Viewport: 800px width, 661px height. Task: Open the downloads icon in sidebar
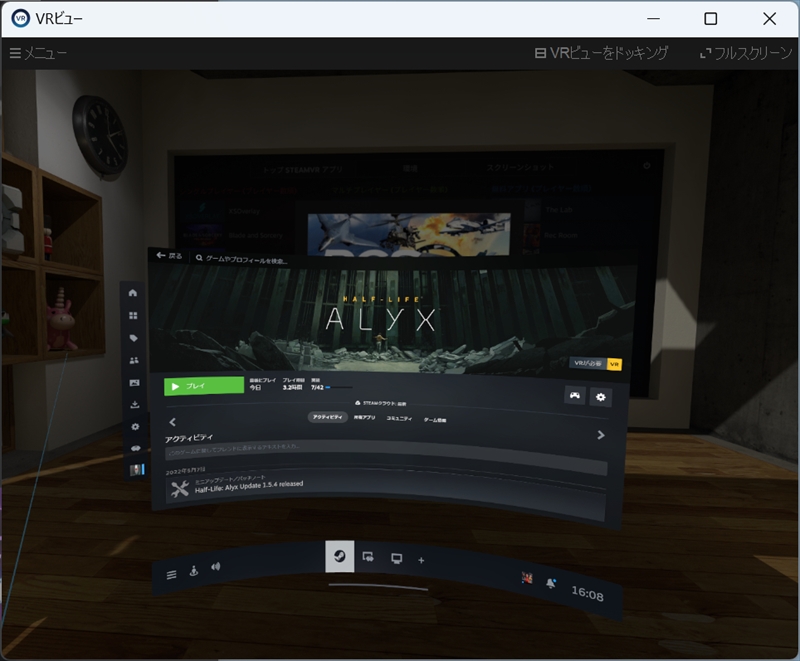click(135, 404)
